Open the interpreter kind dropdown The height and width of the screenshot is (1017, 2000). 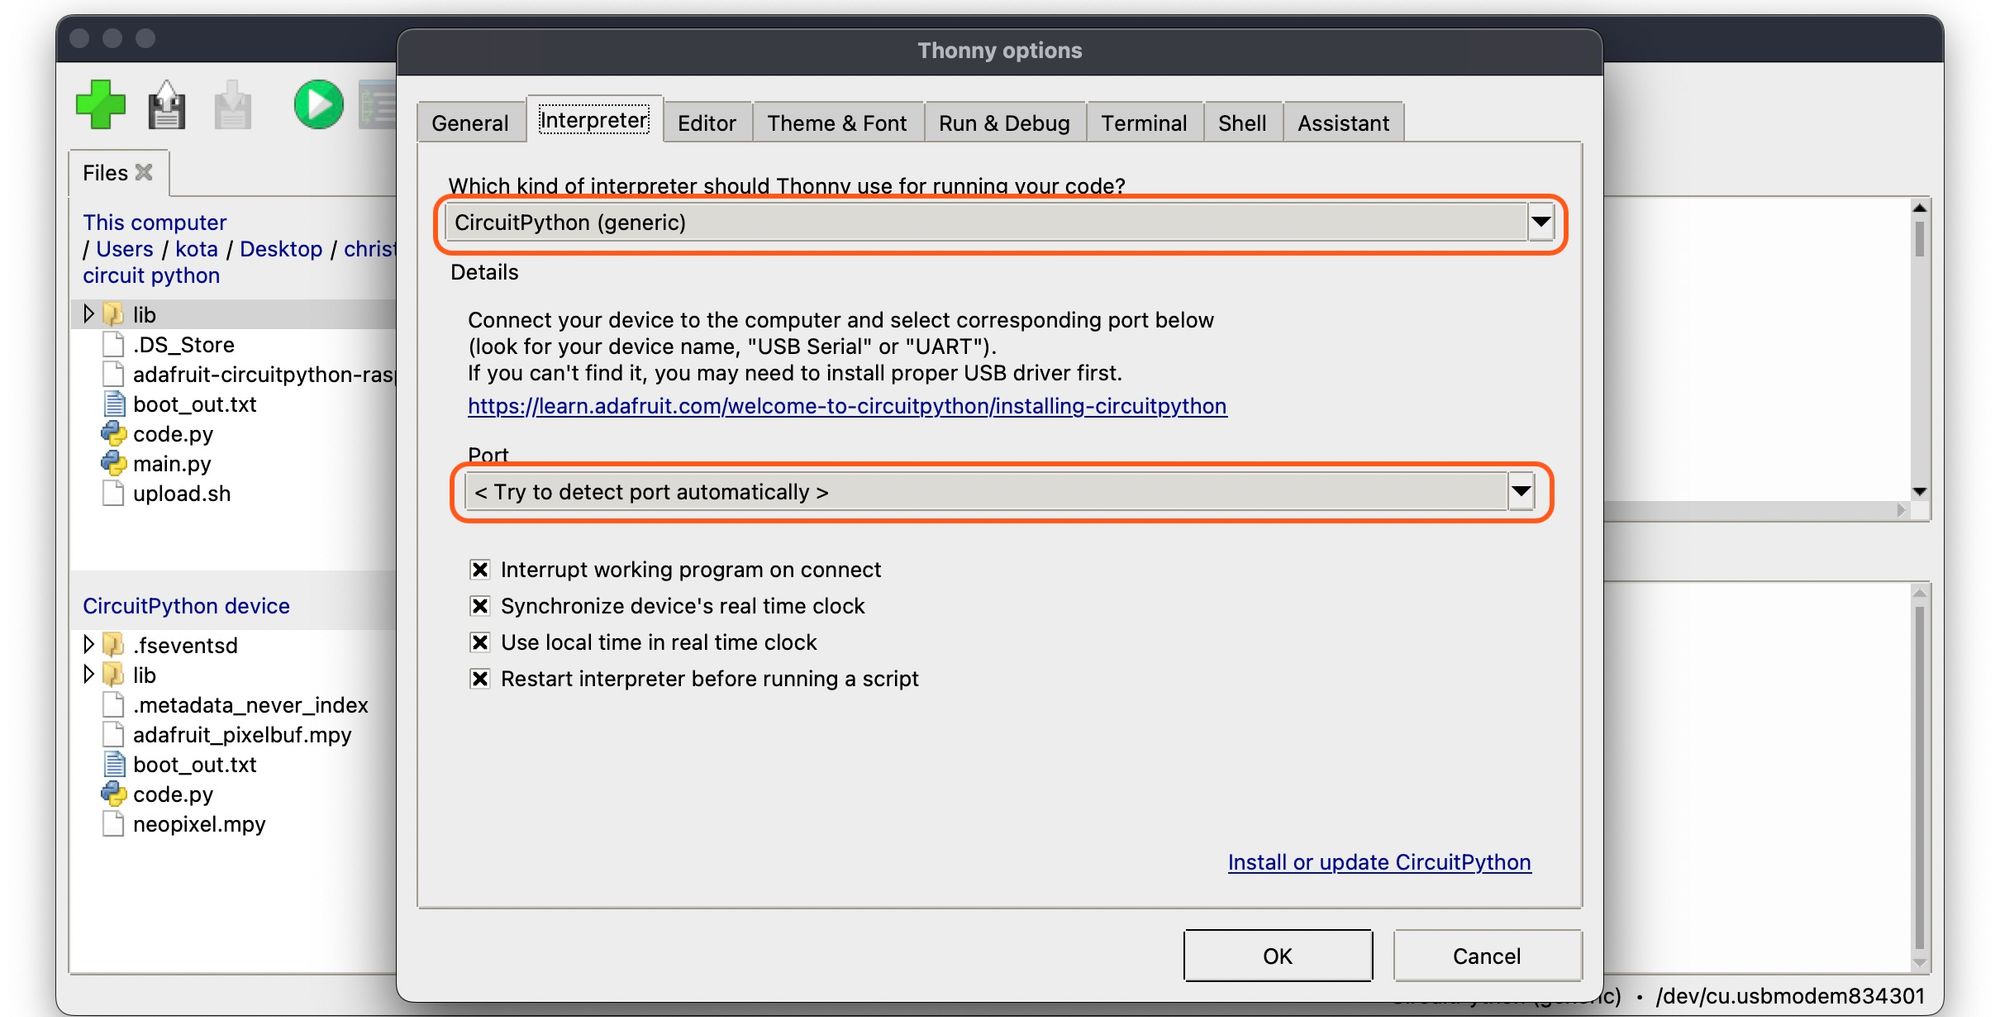coord(1541,222)
